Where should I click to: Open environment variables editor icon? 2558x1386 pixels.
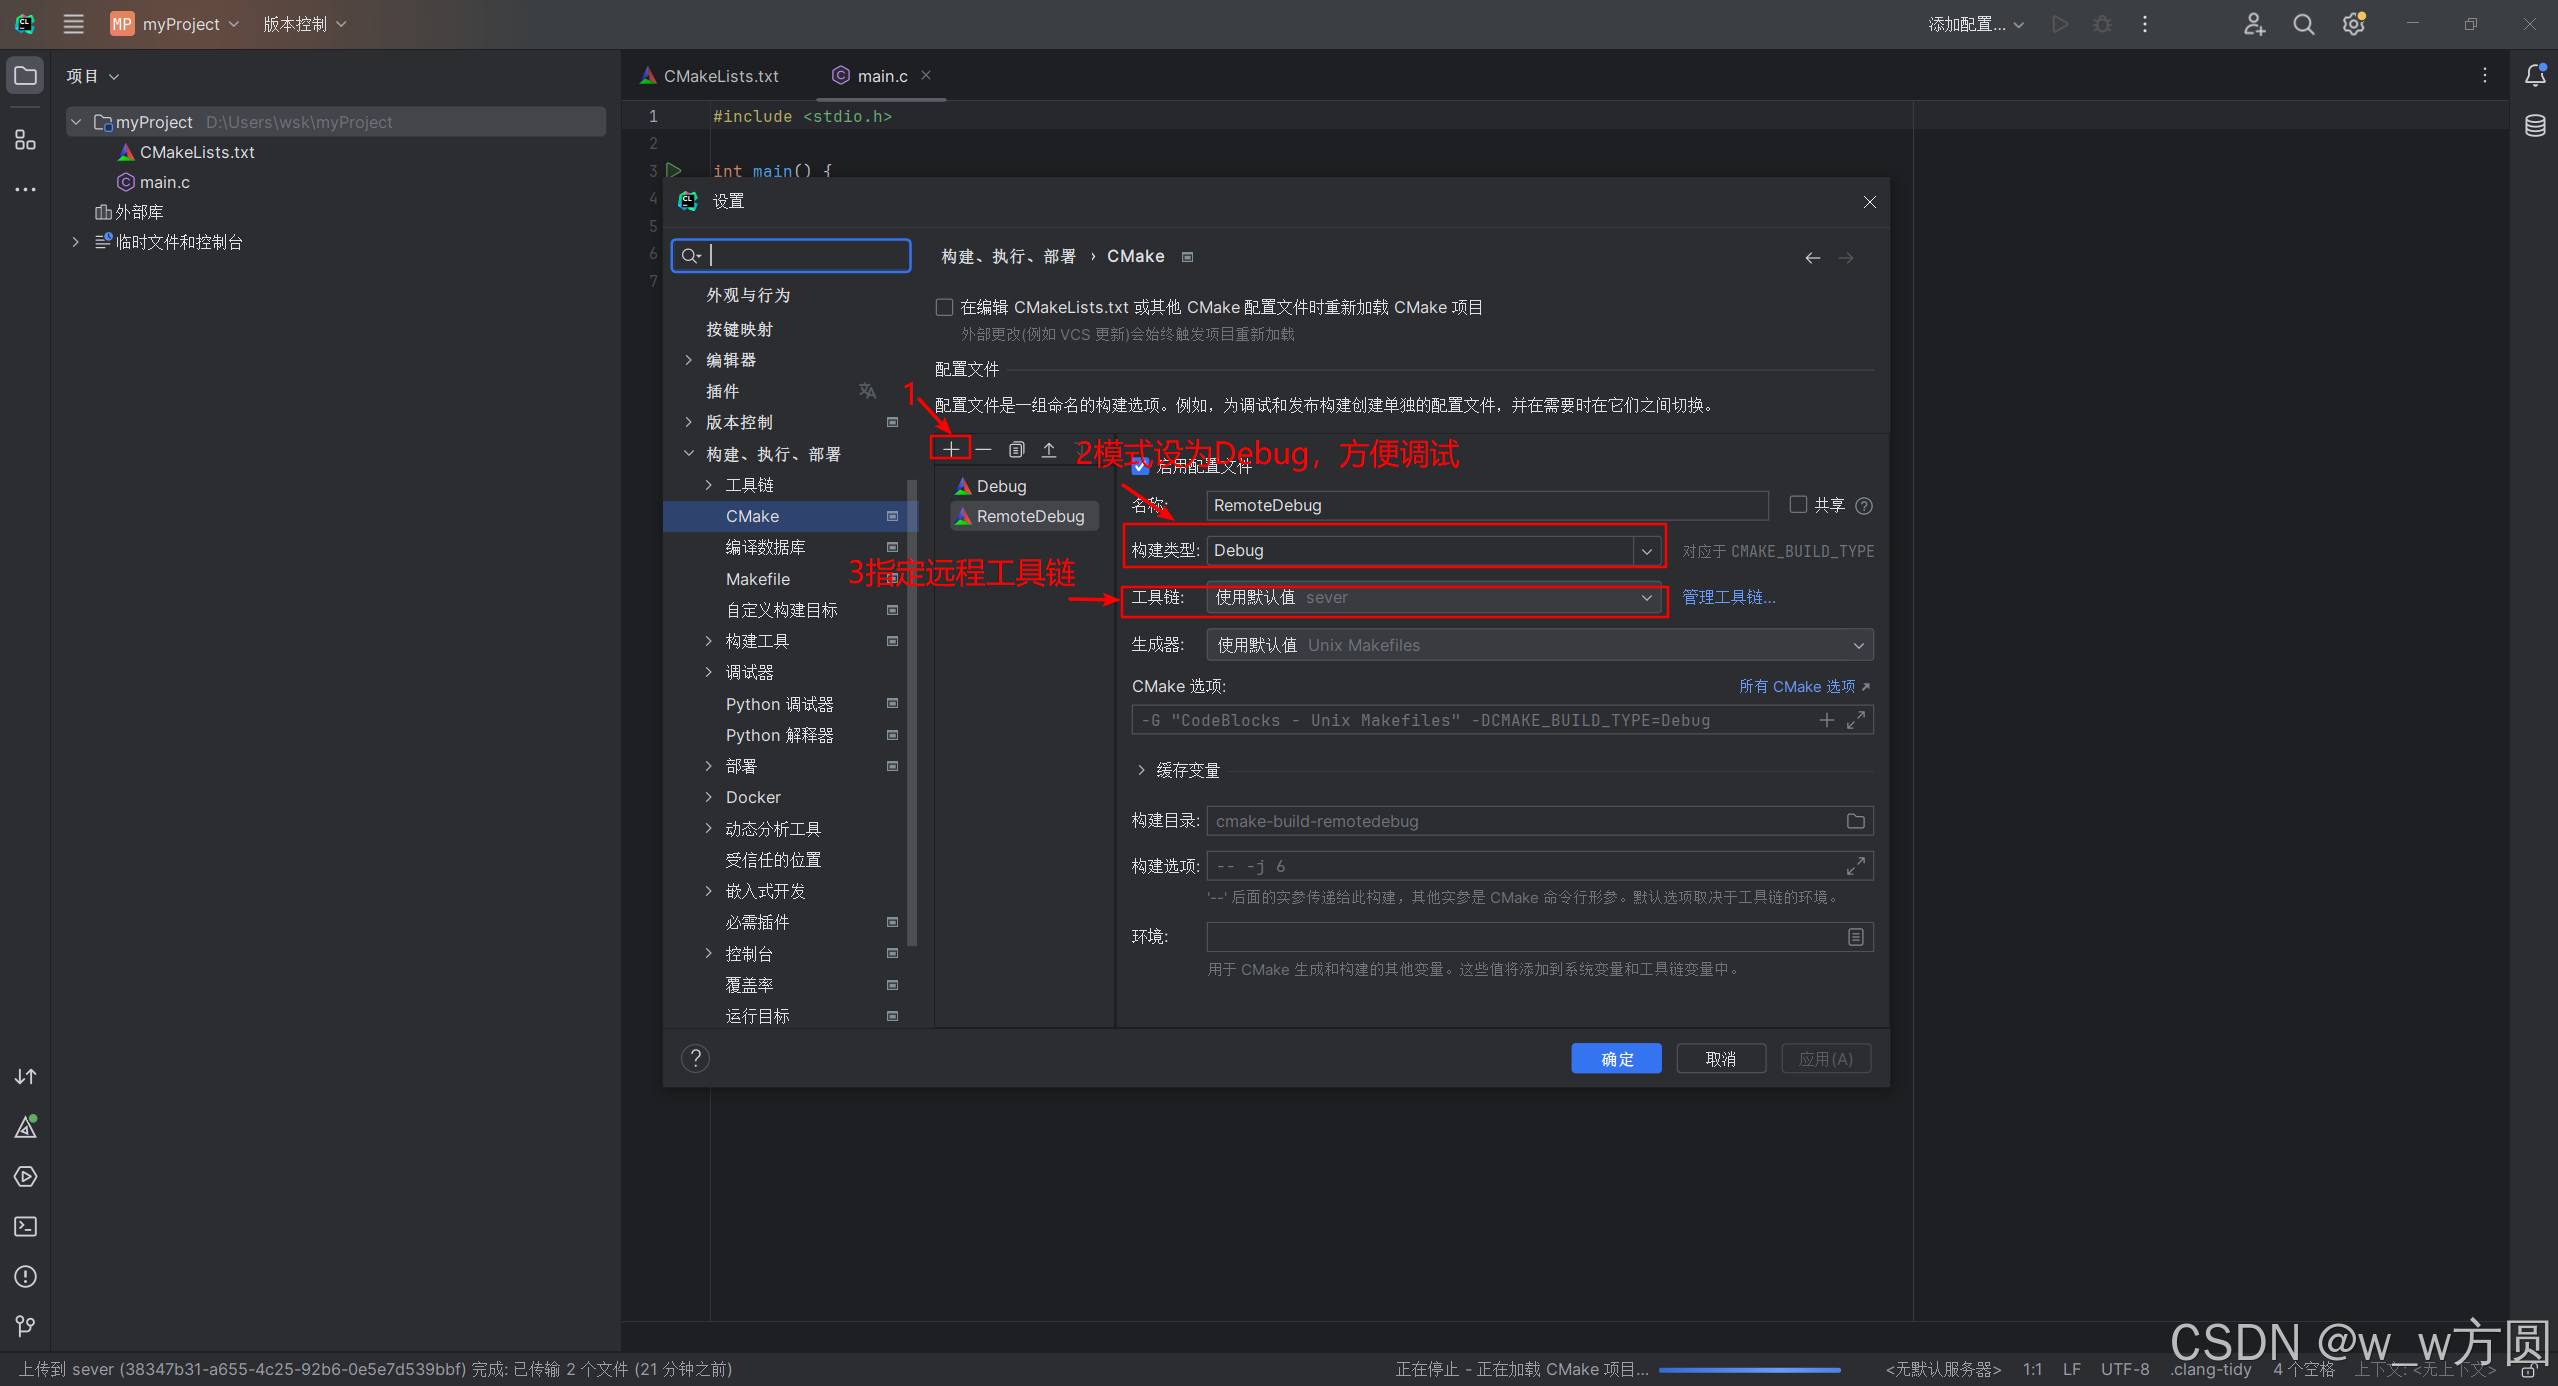point(1856,937)
